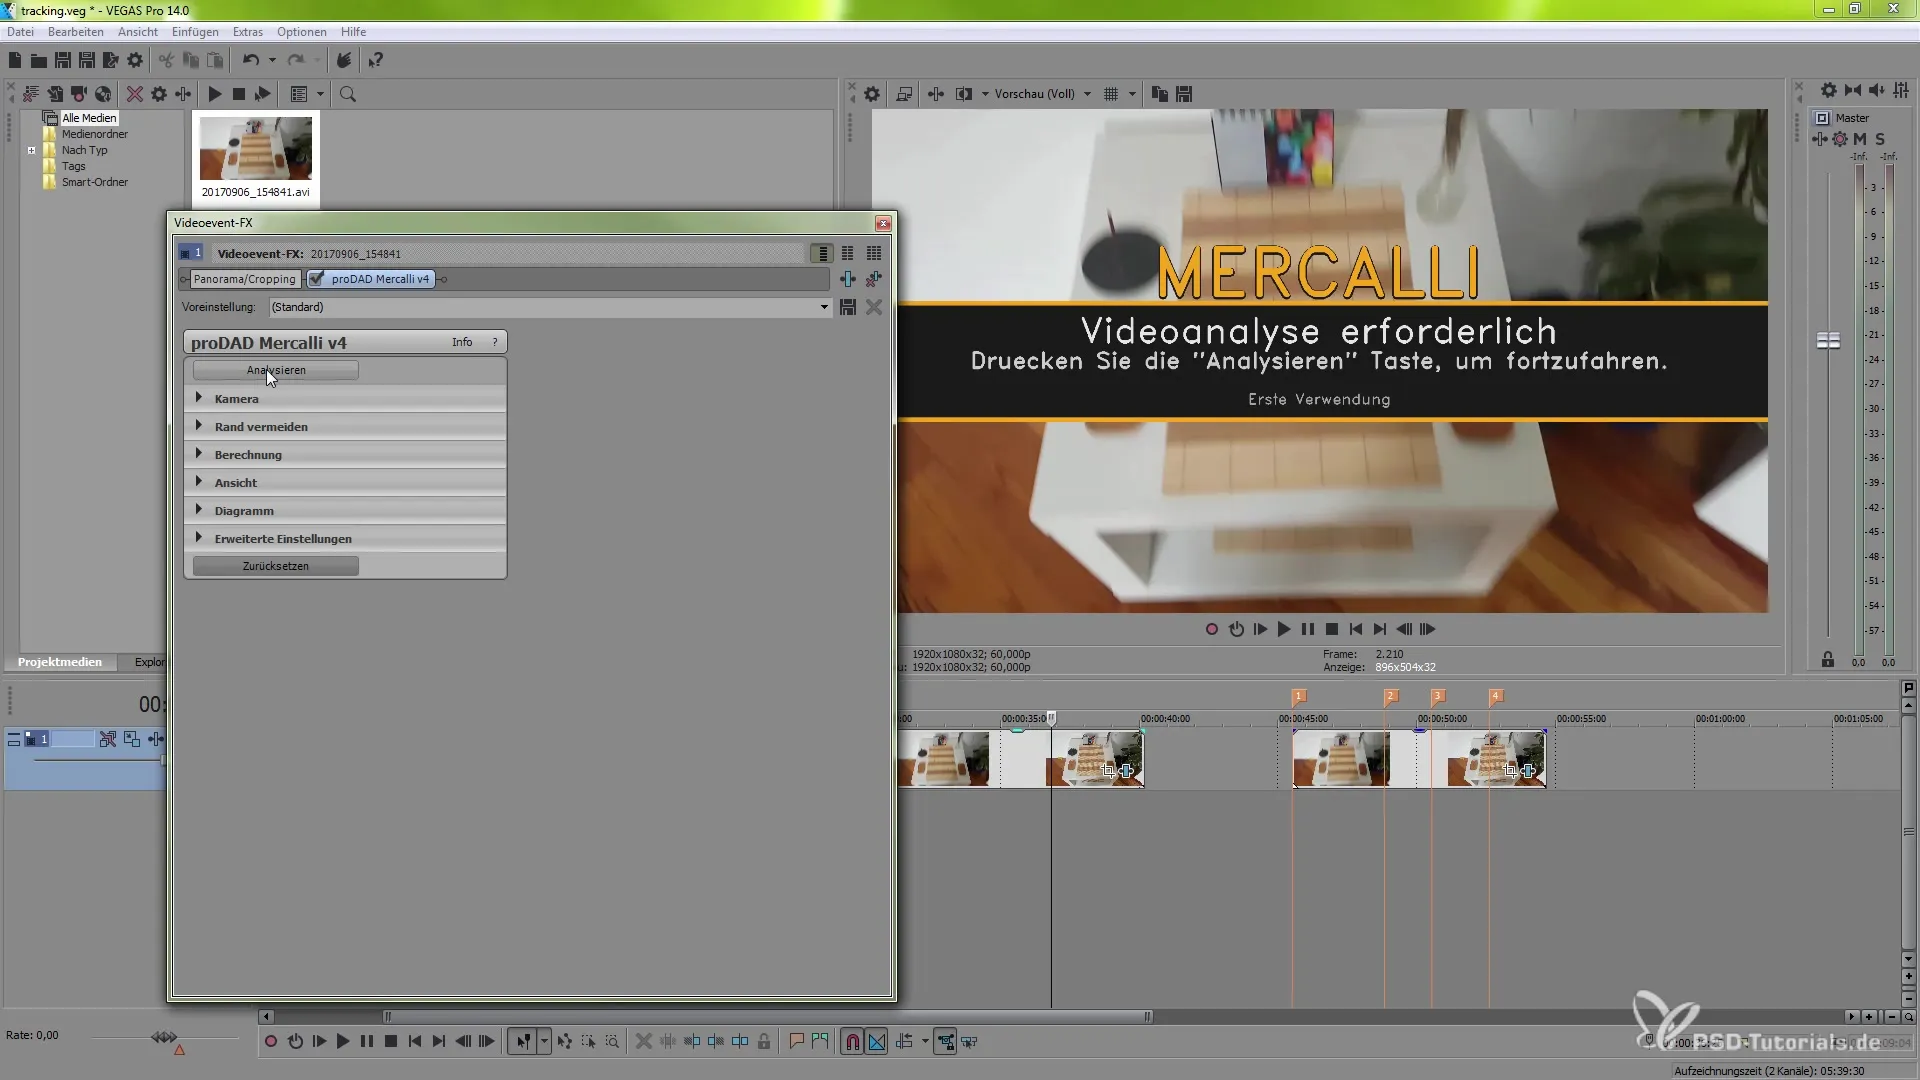Stop playback in the preview window

point(1332,629)
